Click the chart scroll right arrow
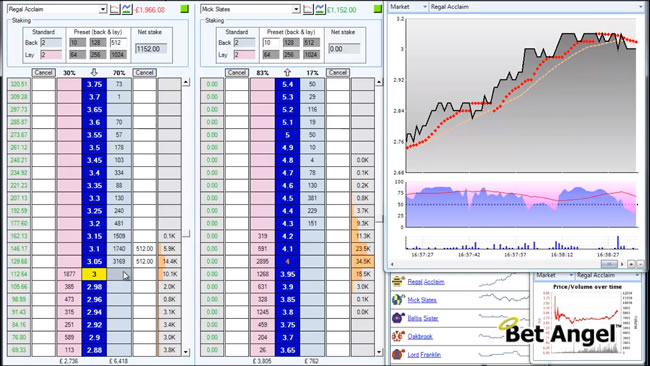 point(622,264)
